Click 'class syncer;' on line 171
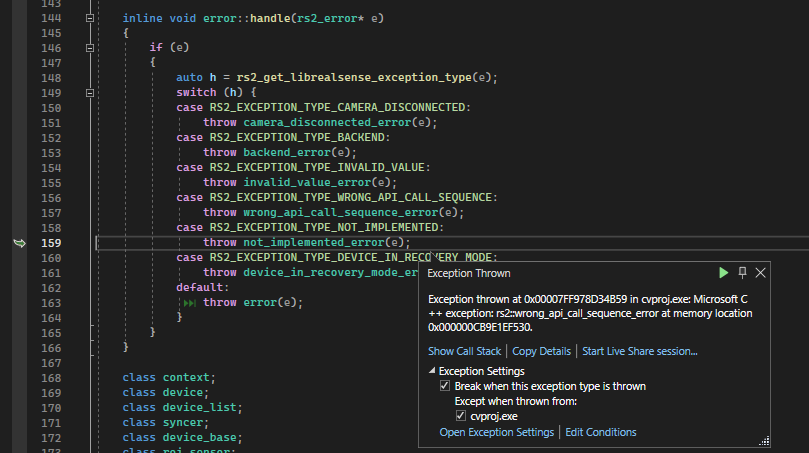Screen dimensions: 809x453 click(166, 422)
